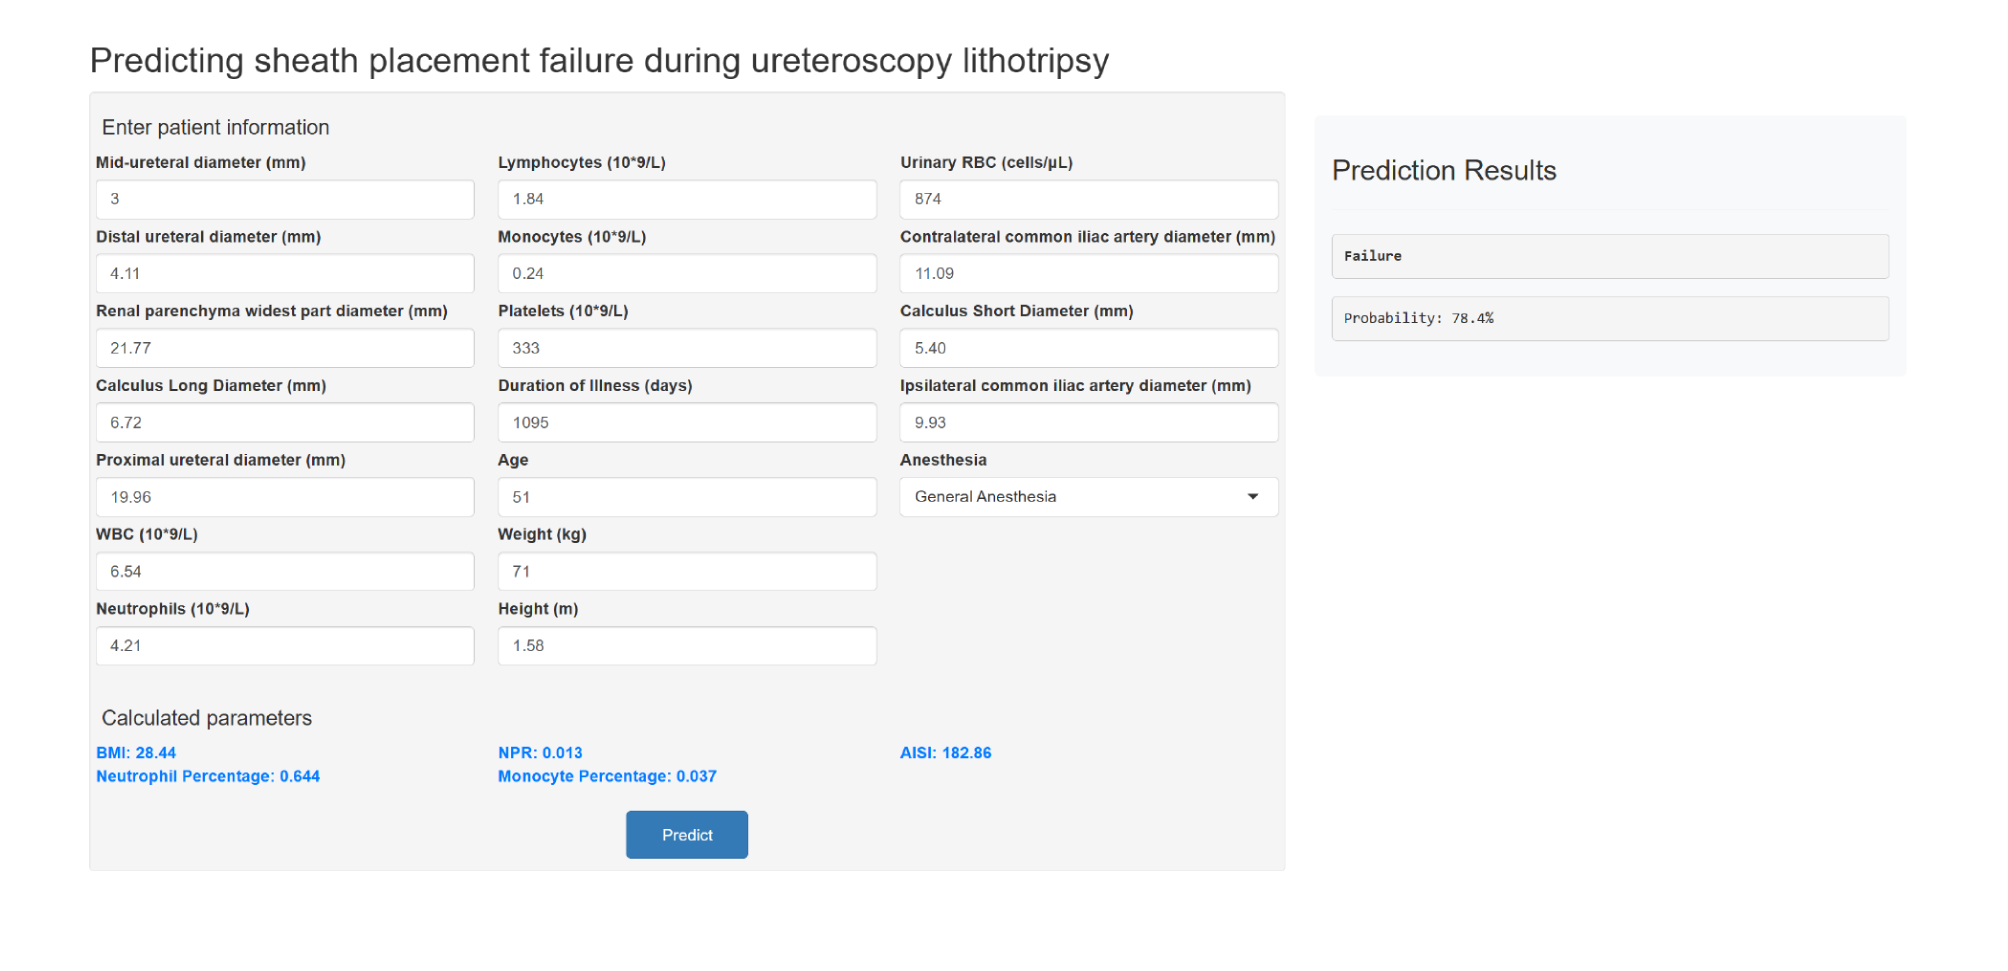Click the WBC input field

pyautogui.click(x=285, y=572)
